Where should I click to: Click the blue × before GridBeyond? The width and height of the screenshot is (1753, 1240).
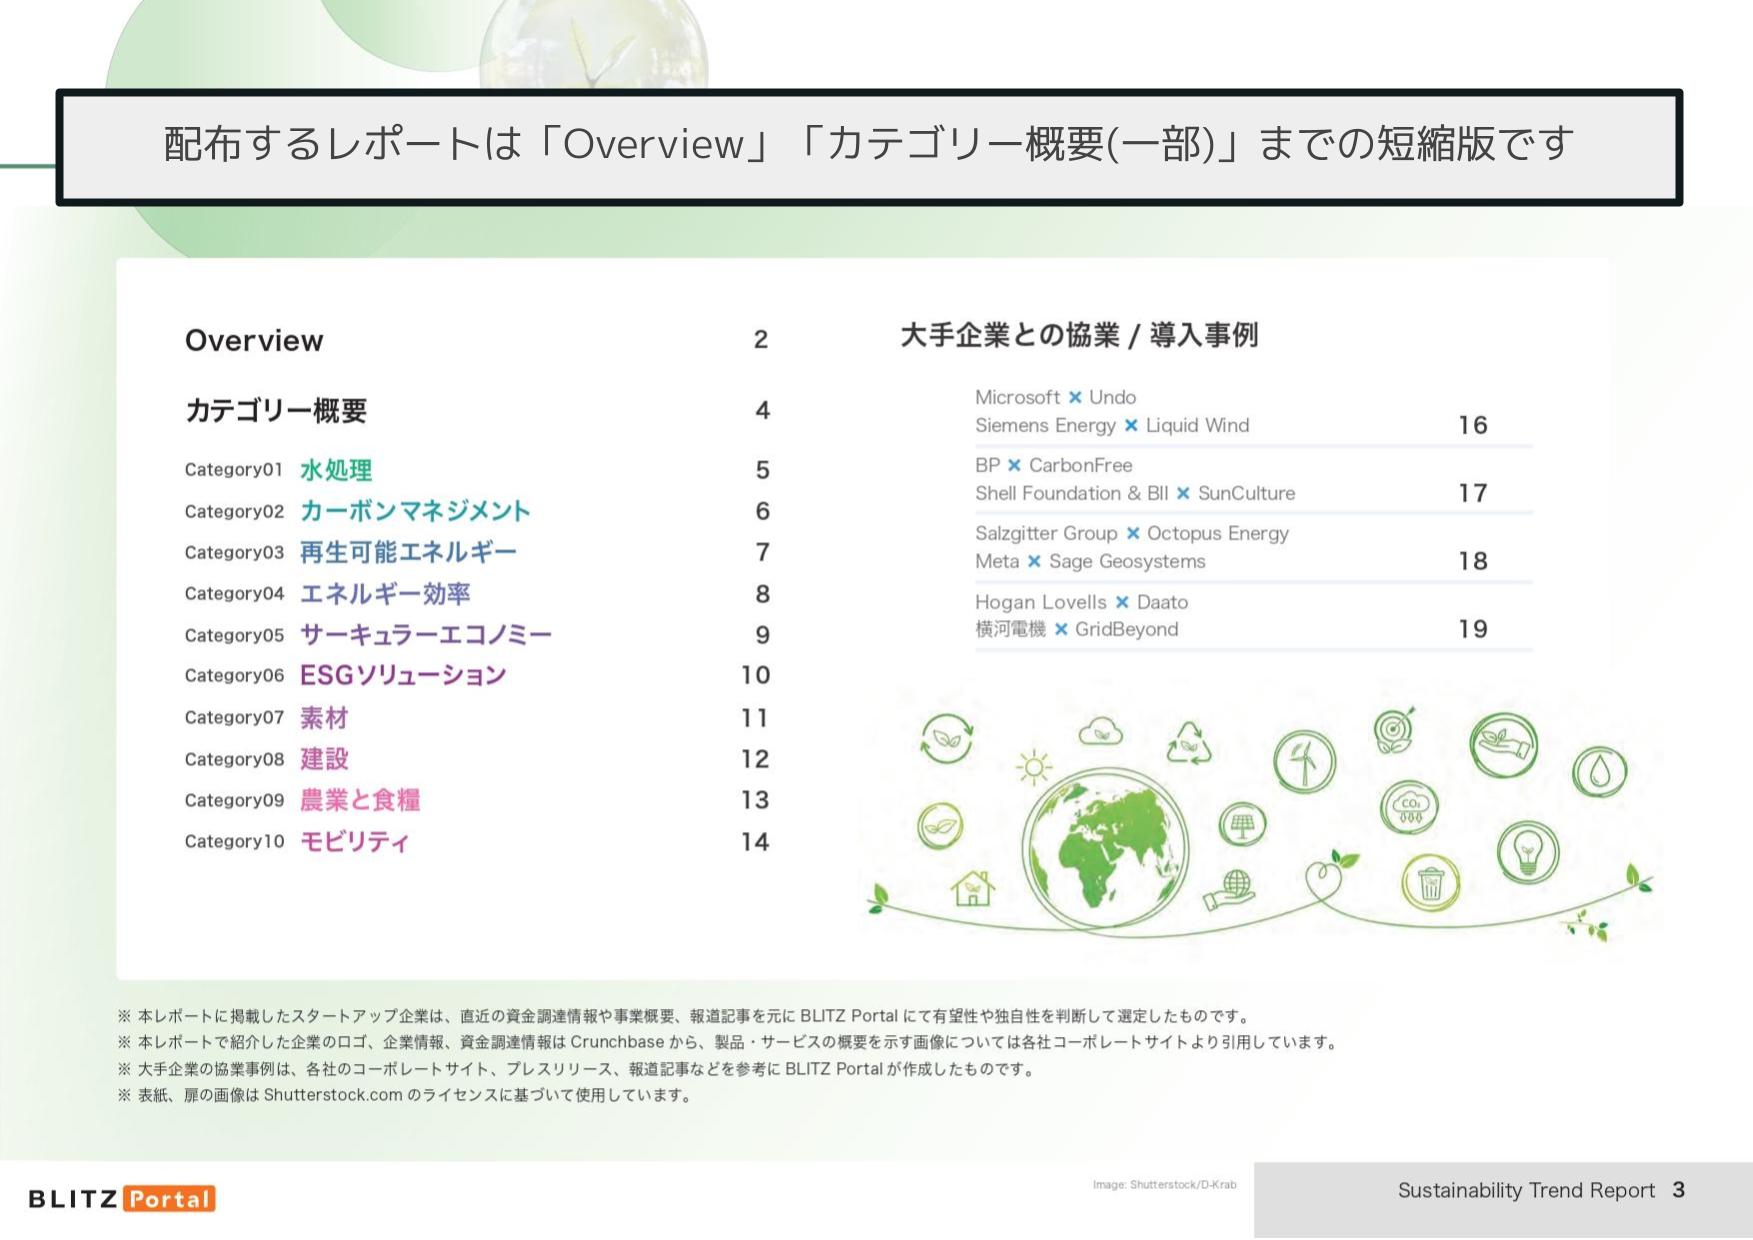pyautogui.click(x=1061, y=630)
